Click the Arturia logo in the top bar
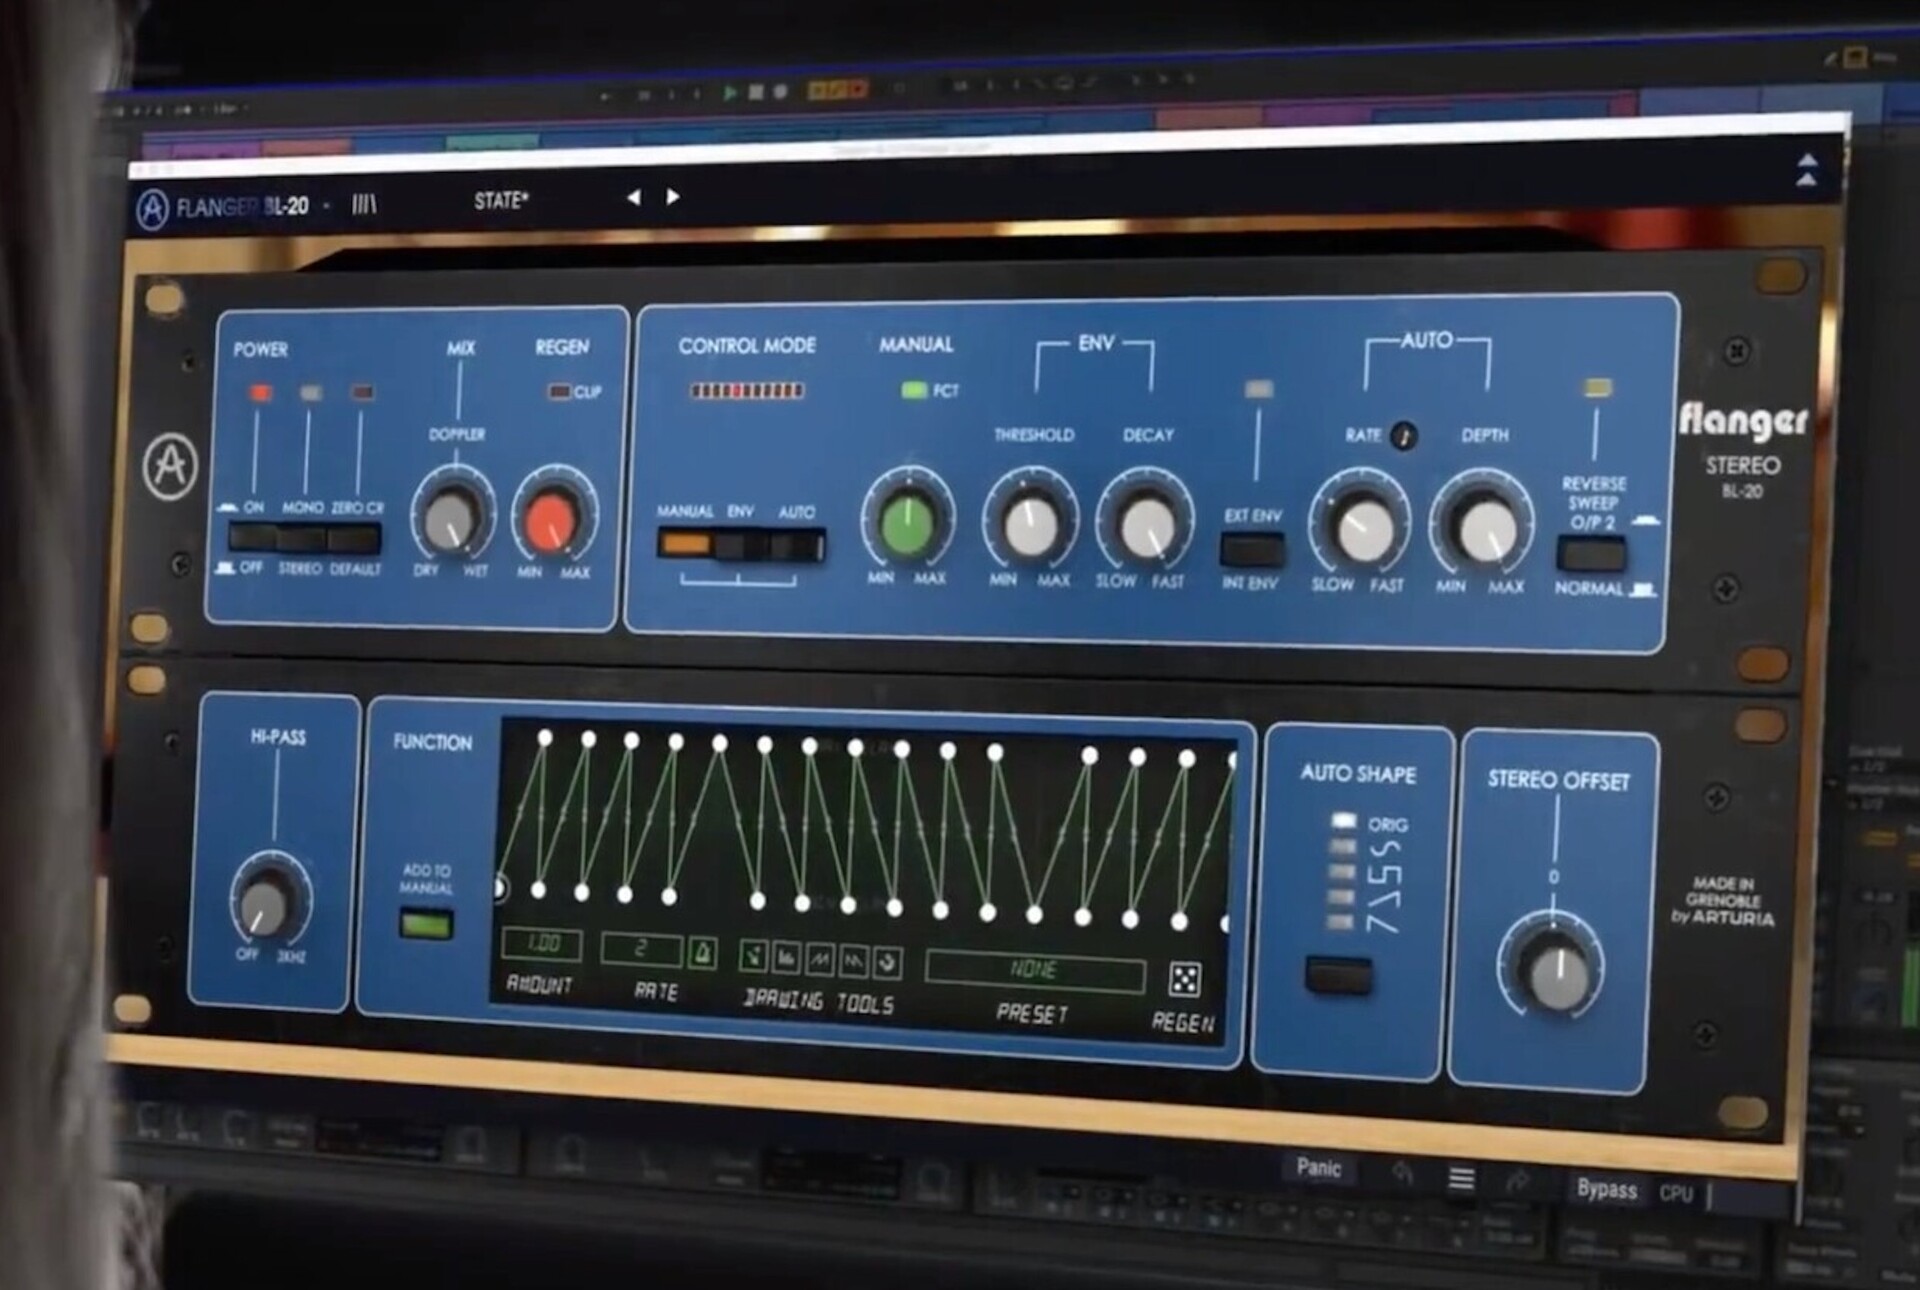The image size is (1920, 1290). 153,209
